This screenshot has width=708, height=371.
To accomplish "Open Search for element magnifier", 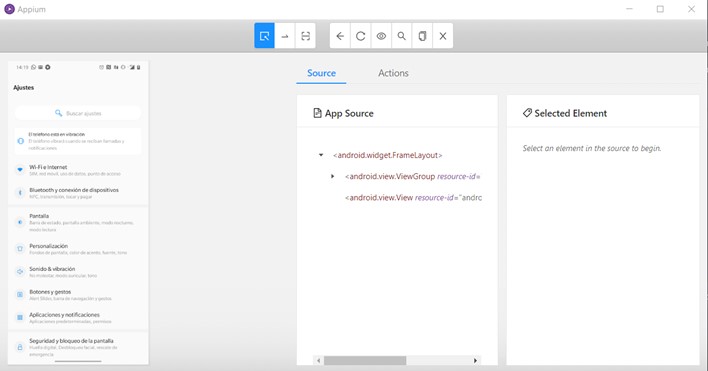I will click(401, 36).
